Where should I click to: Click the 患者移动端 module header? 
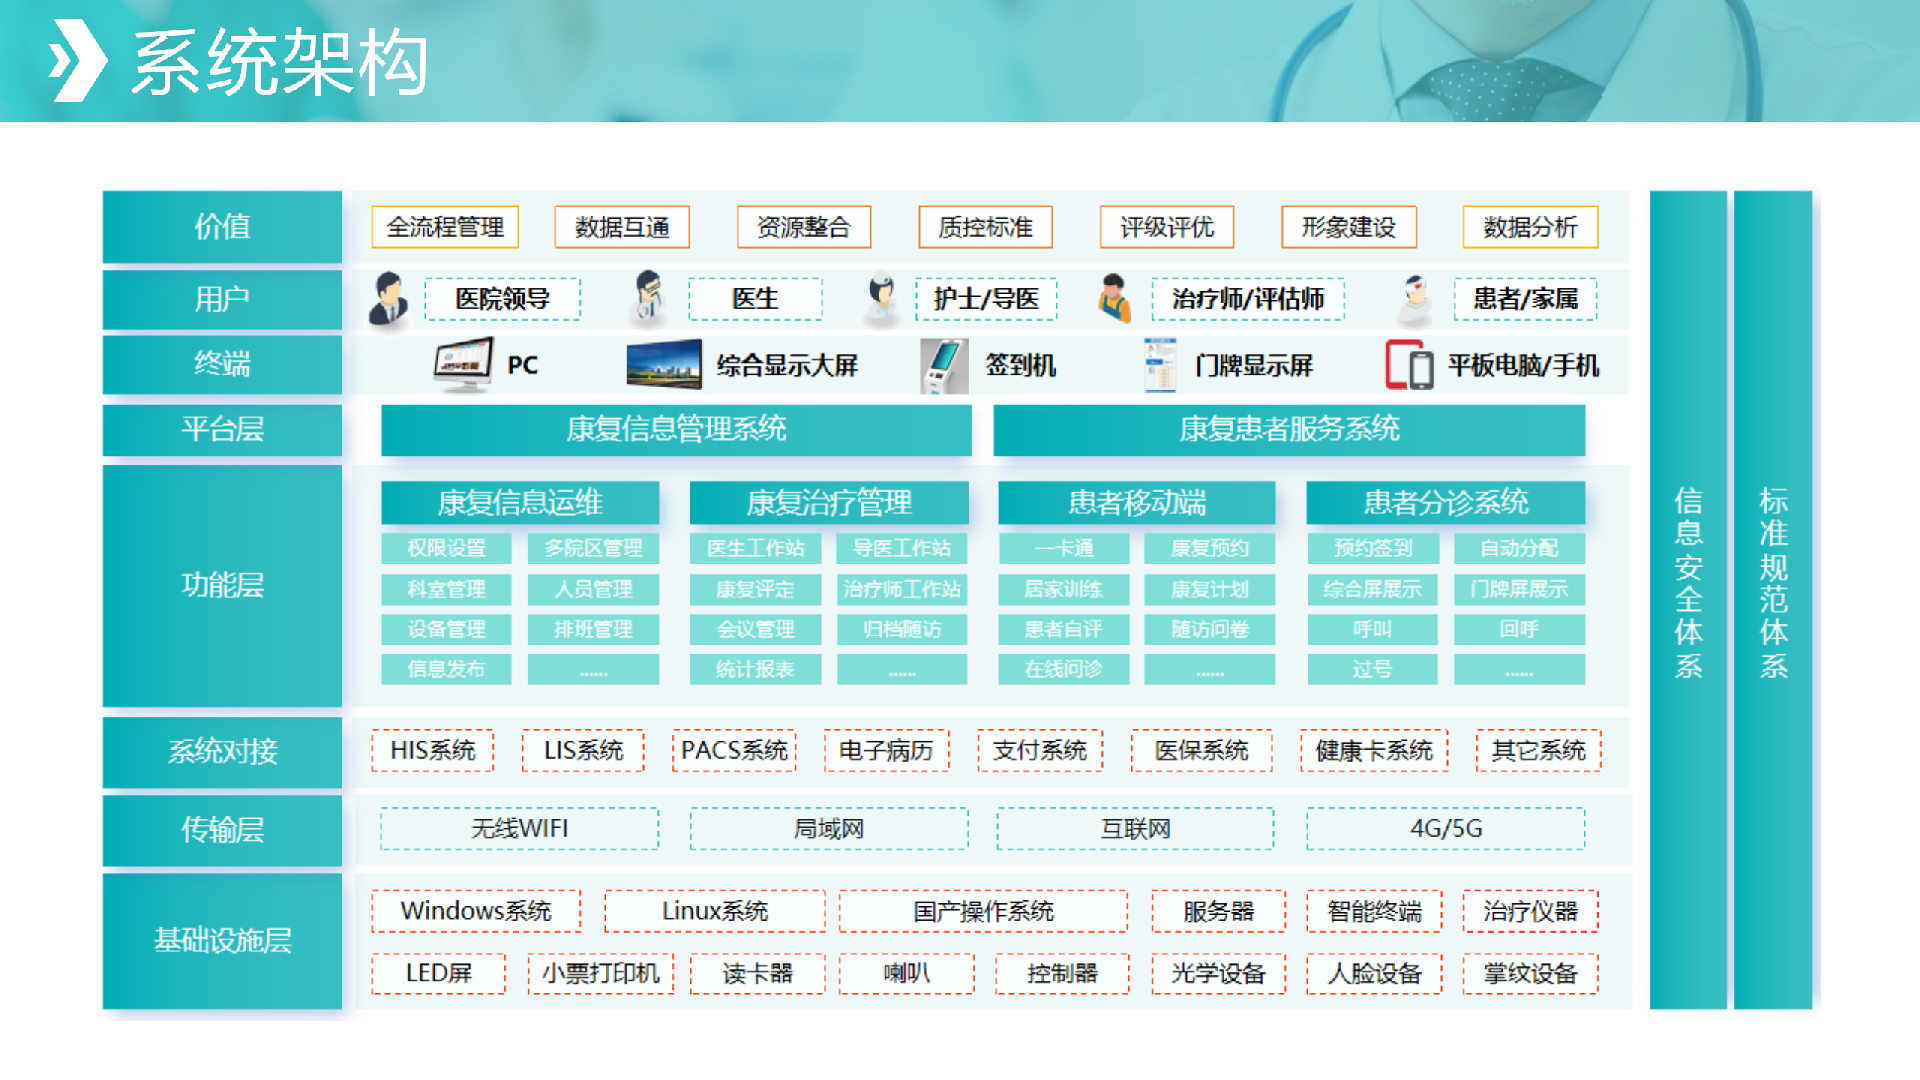[1137, 502]
